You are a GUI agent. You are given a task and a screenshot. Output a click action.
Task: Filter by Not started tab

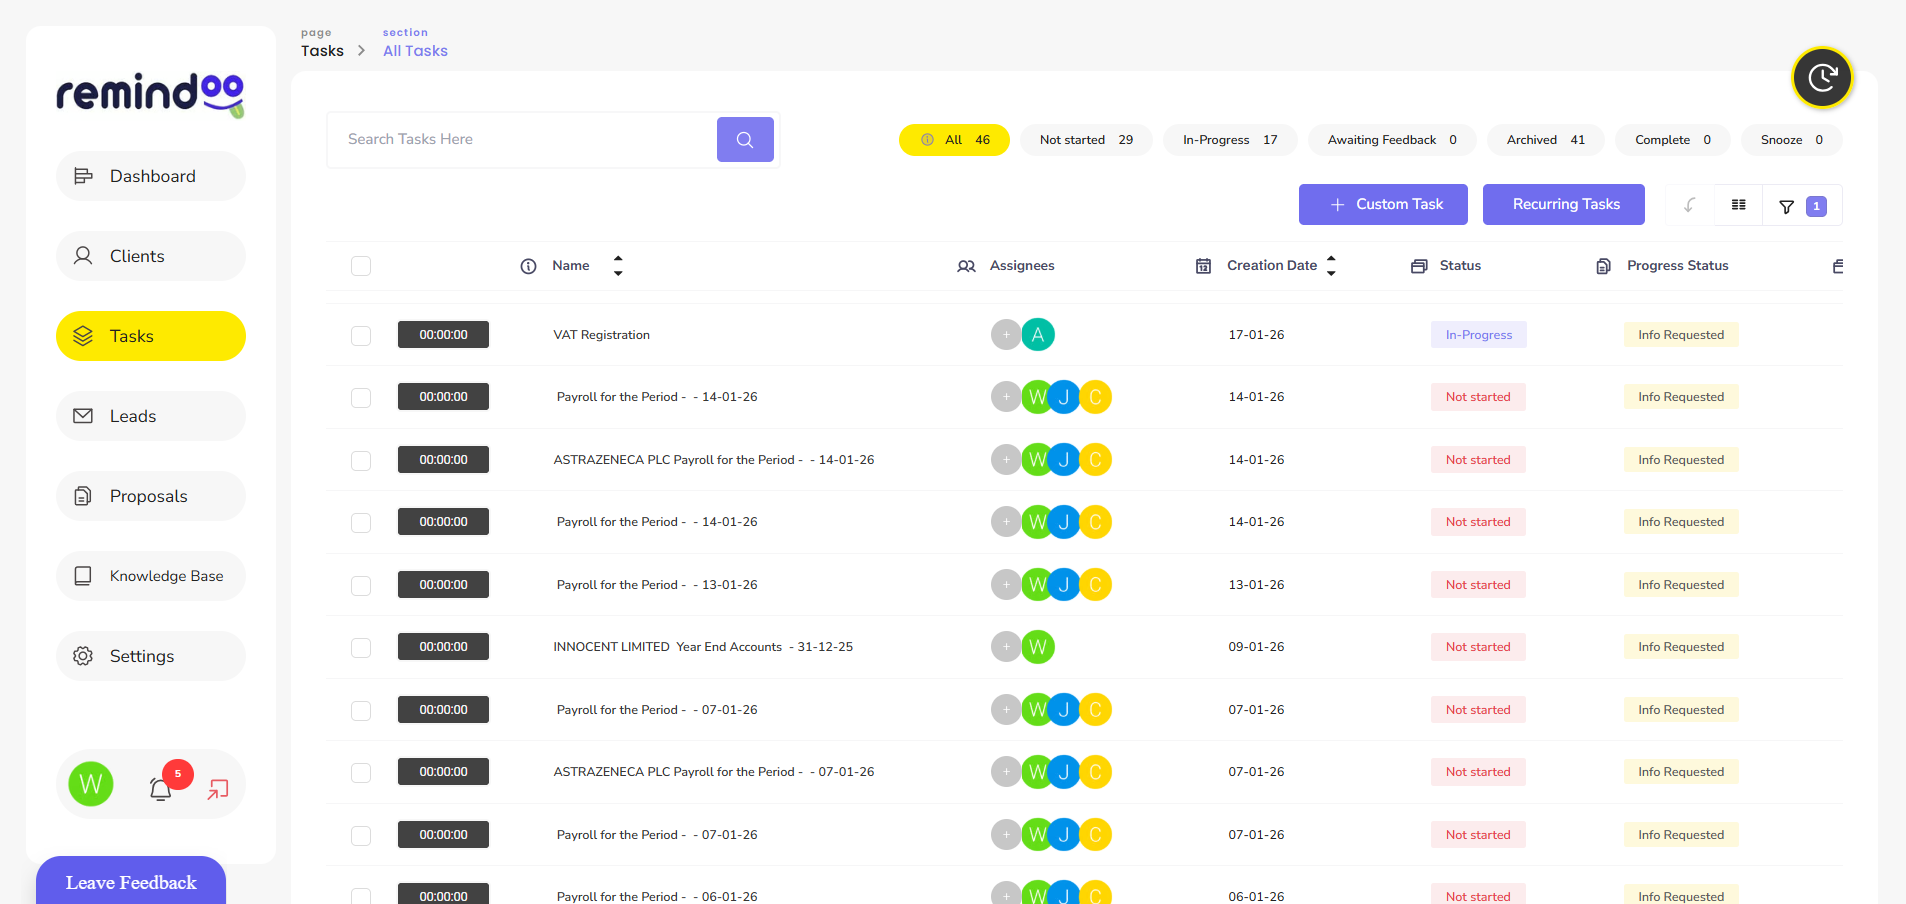1086,140
